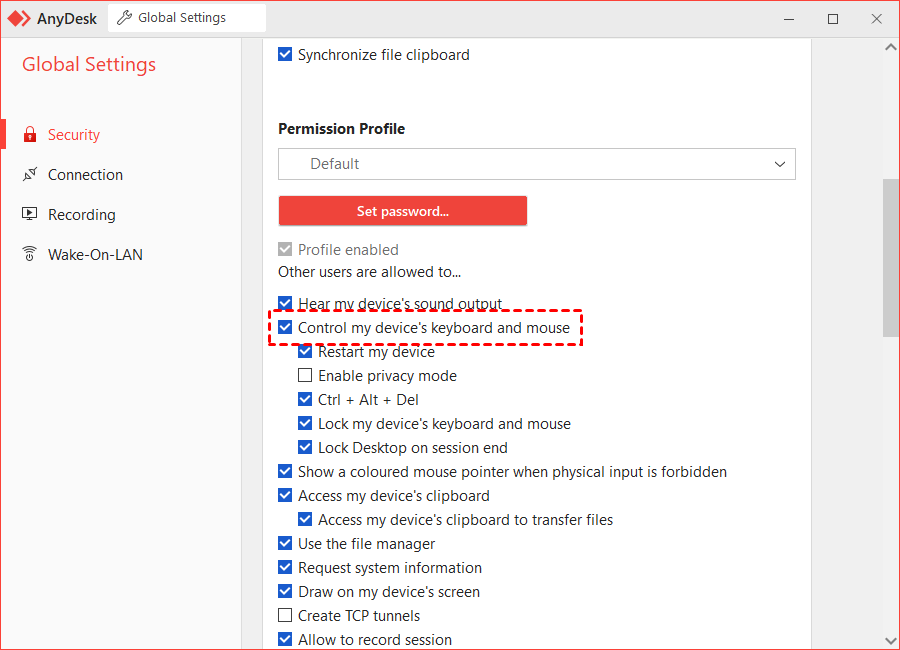The image size is (900, 650).
Task: Disable Ctrl + Alt + Del permission
Action: click(x=305, y=400)
